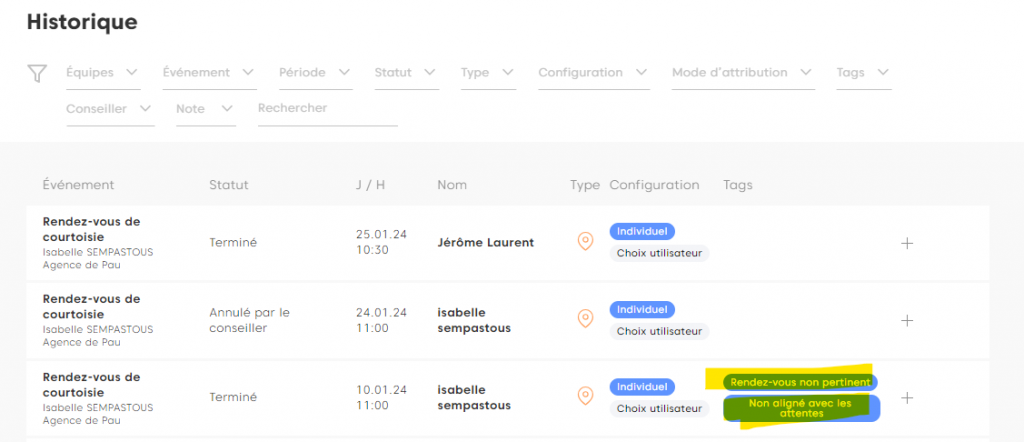
Task: Click location pin in 24.01.24 appointment row
Action: pyautogui.click(x=586, y=319)
